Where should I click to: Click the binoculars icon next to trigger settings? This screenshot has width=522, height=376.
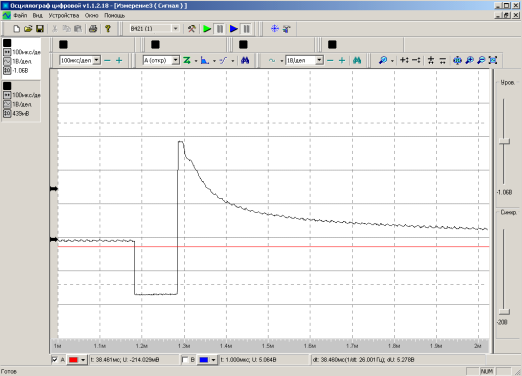tap(245, 60)
